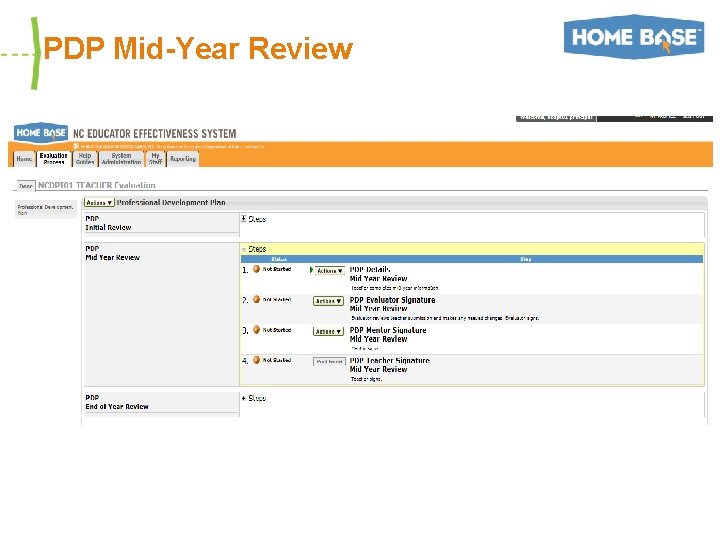Click the PDP Initial Review row label
720x540 pixels.
(x=108, y=223)
